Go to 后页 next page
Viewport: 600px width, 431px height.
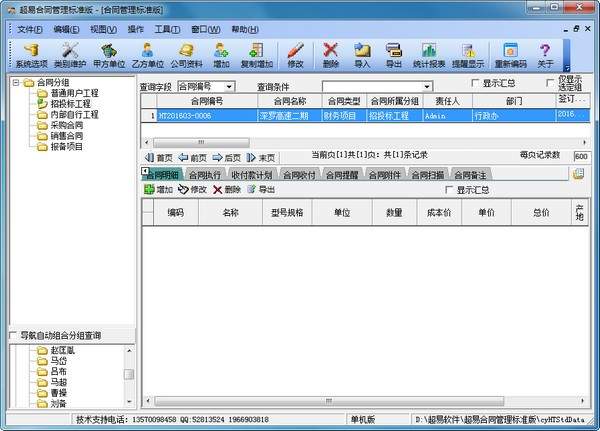tap(226, 157)
